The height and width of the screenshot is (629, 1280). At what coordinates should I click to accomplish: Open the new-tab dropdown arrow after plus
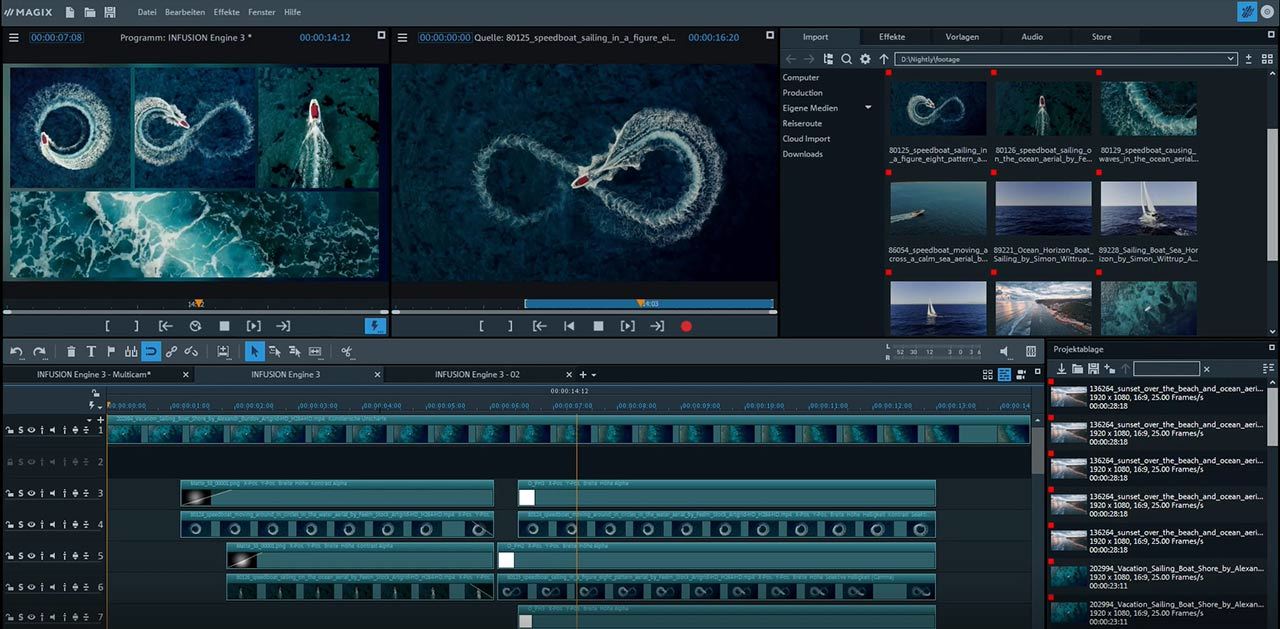(x=594, y=375)
